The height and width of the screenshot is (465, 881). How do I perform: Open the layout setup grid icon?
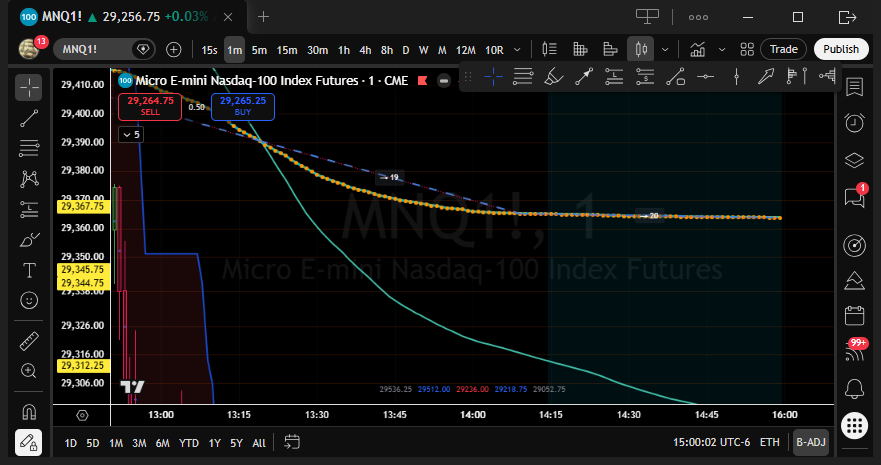[747, 49]
